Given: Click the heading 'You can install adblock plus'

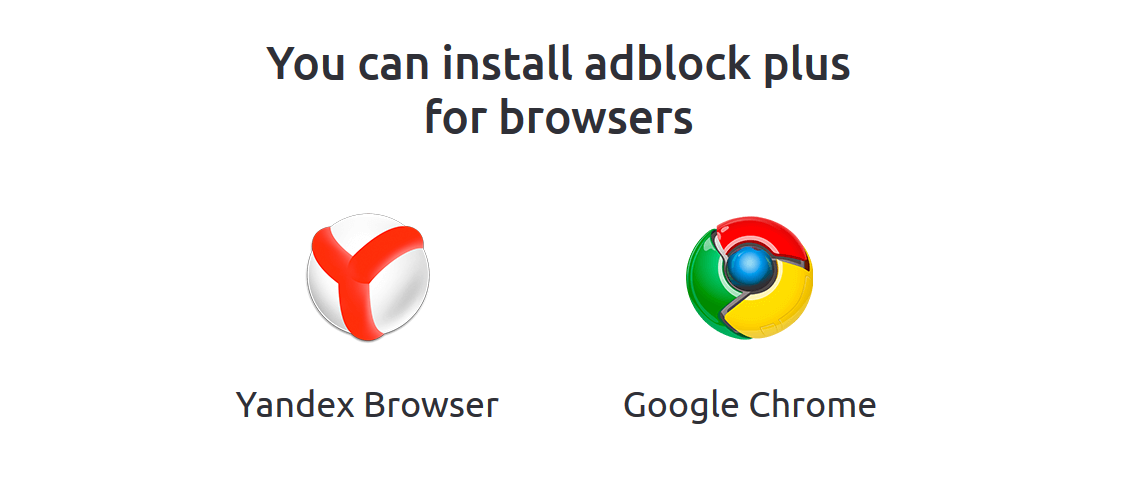Looking at the screenshot, I should (558, 65).
